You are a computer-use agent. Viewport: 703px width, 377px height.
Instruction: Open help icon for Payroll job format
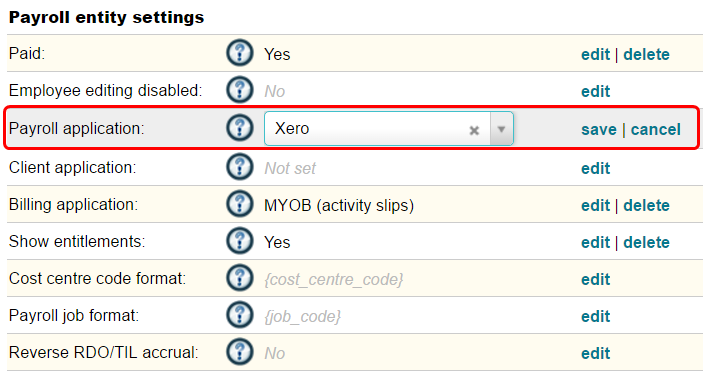click(240, 315)
